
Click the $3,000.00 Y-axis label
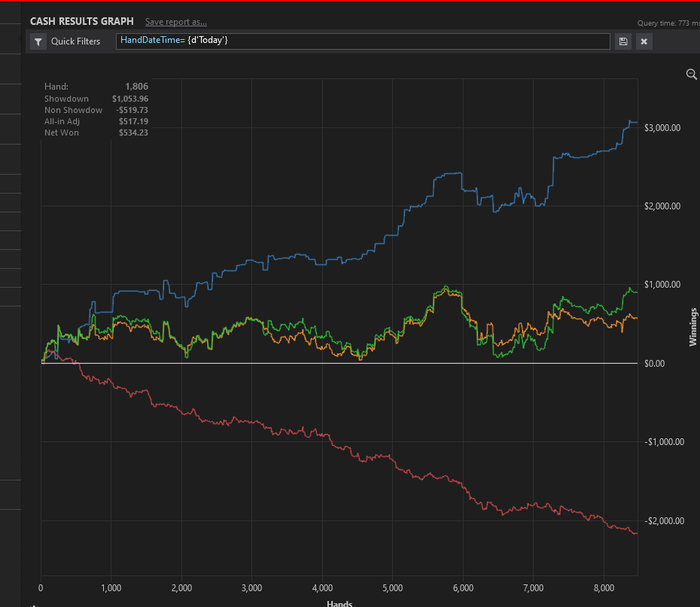point(667,128)
